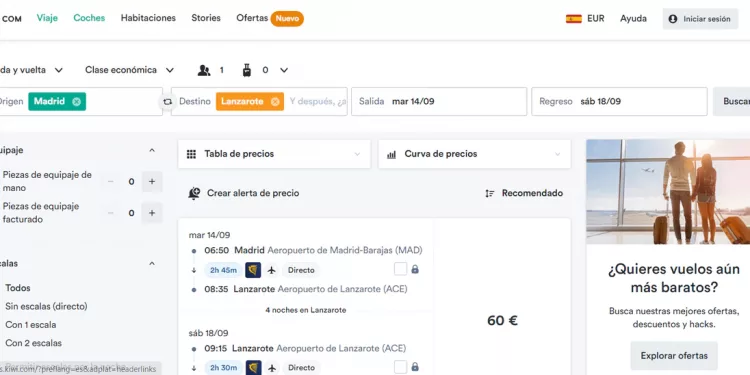Image resolution: width=750 pixels, height=375 pixels.
Task: Select Sin escalas (directo) filter
Action: point(46,306)
